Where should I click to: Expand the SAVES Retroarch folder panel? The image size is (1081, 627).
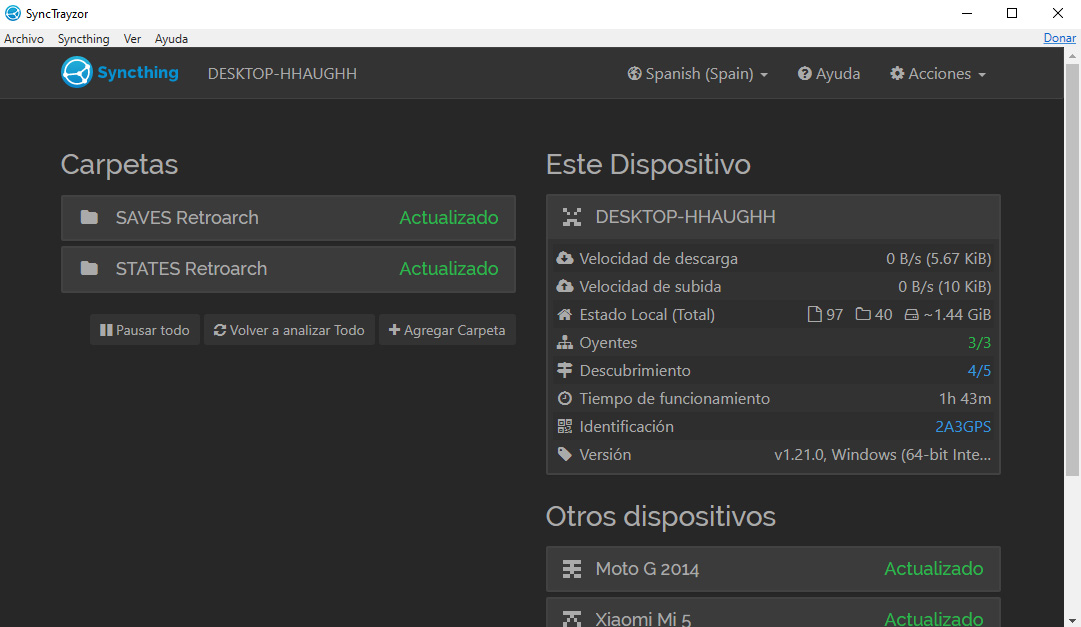288,217
